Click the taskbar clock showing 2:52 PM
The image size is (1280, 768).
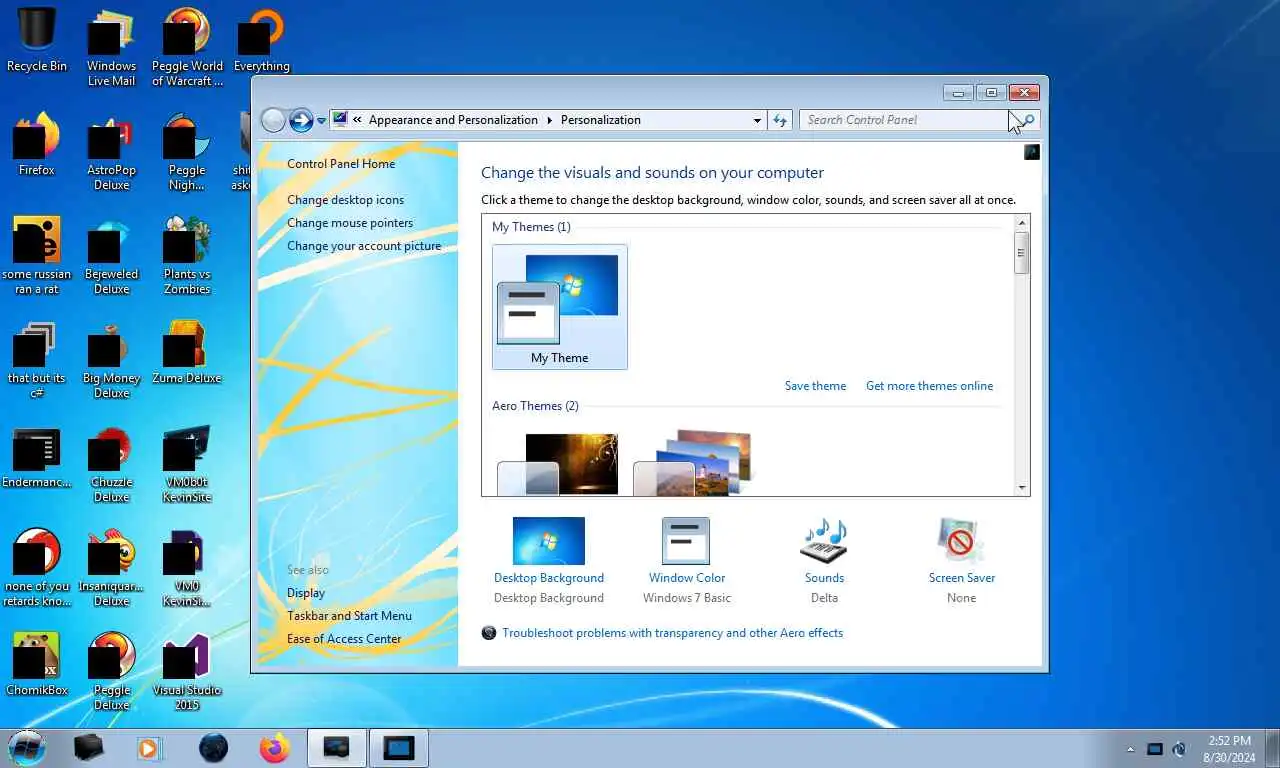(x=1227, y=749)
